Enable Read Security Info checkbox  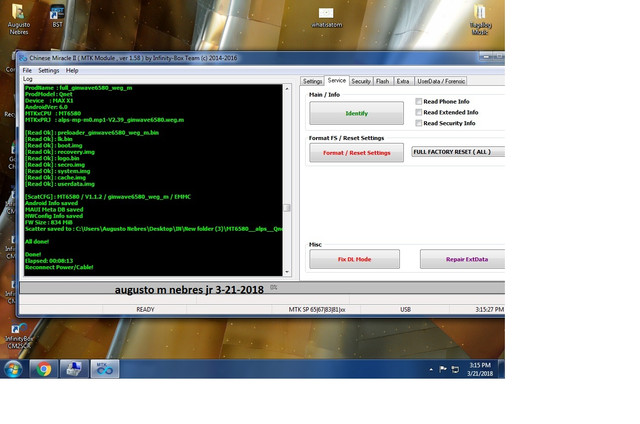click(x=418, y=123)
